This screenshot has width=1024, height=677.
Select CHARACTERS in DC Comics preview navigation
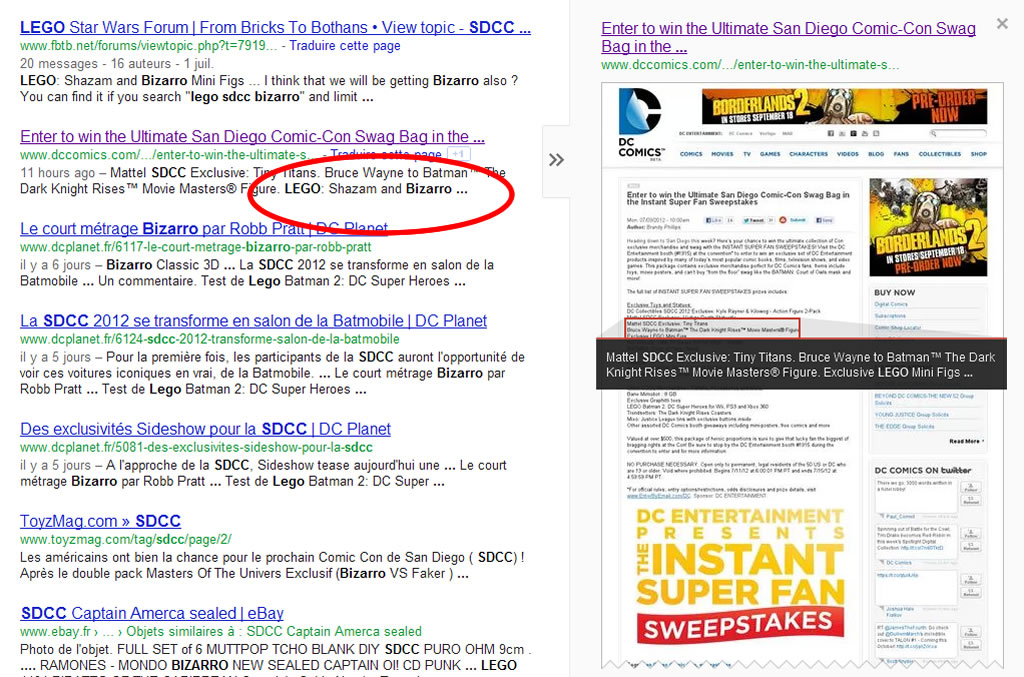click(807, 154)
